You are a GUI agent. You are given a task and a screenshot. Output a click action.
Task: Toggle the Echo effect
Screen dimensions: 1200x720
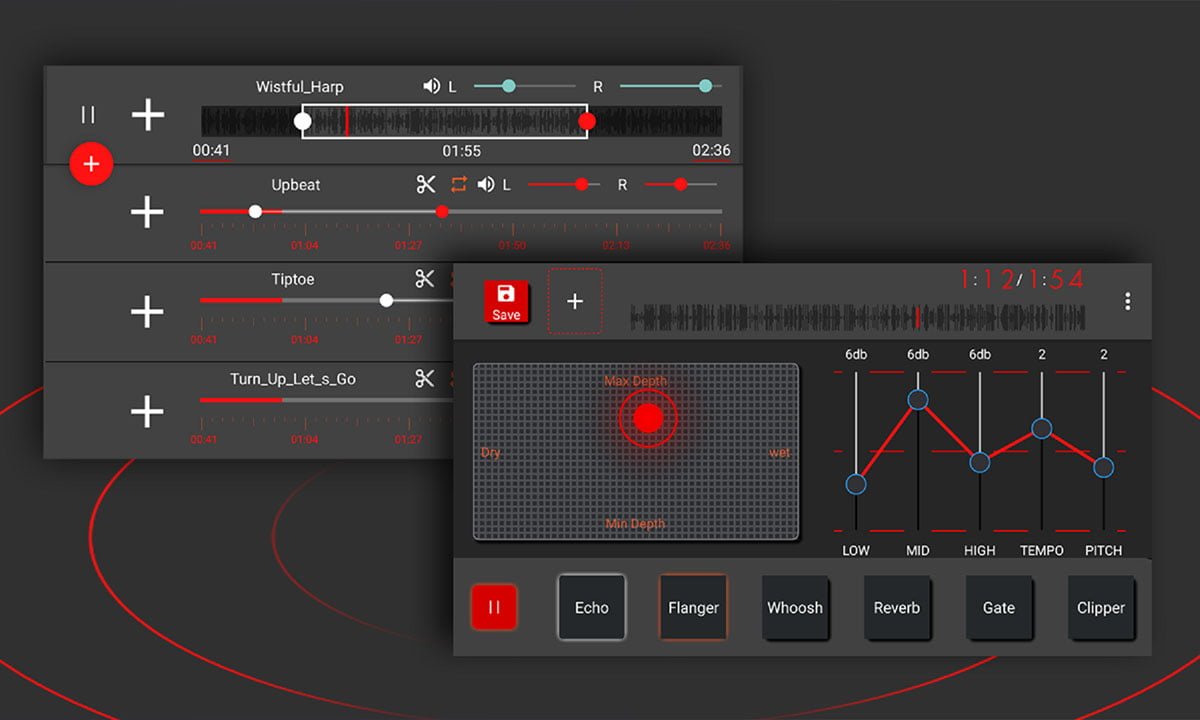tap(592, 607)
